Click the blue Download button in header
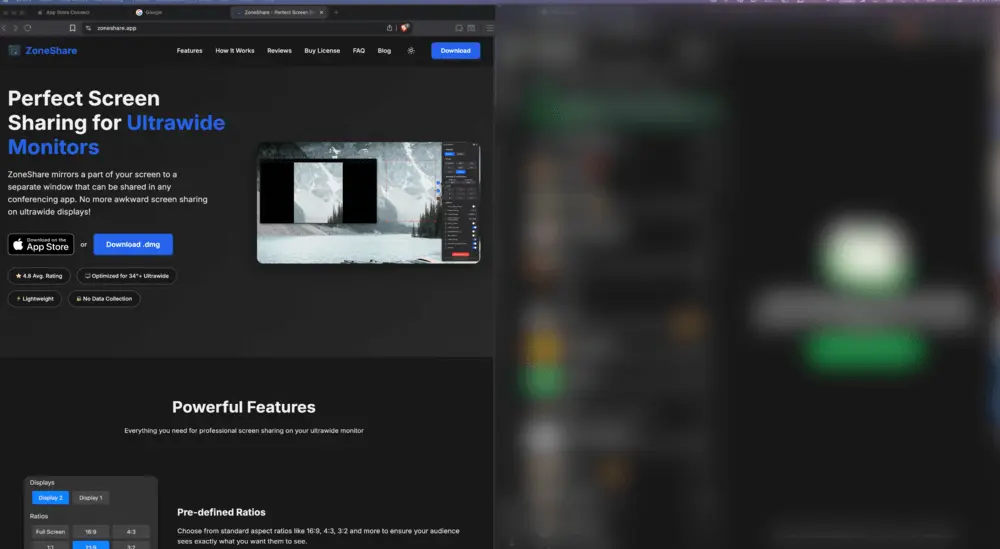The width and height of the screenshot is (1000, 549). (x=455, y=50)
